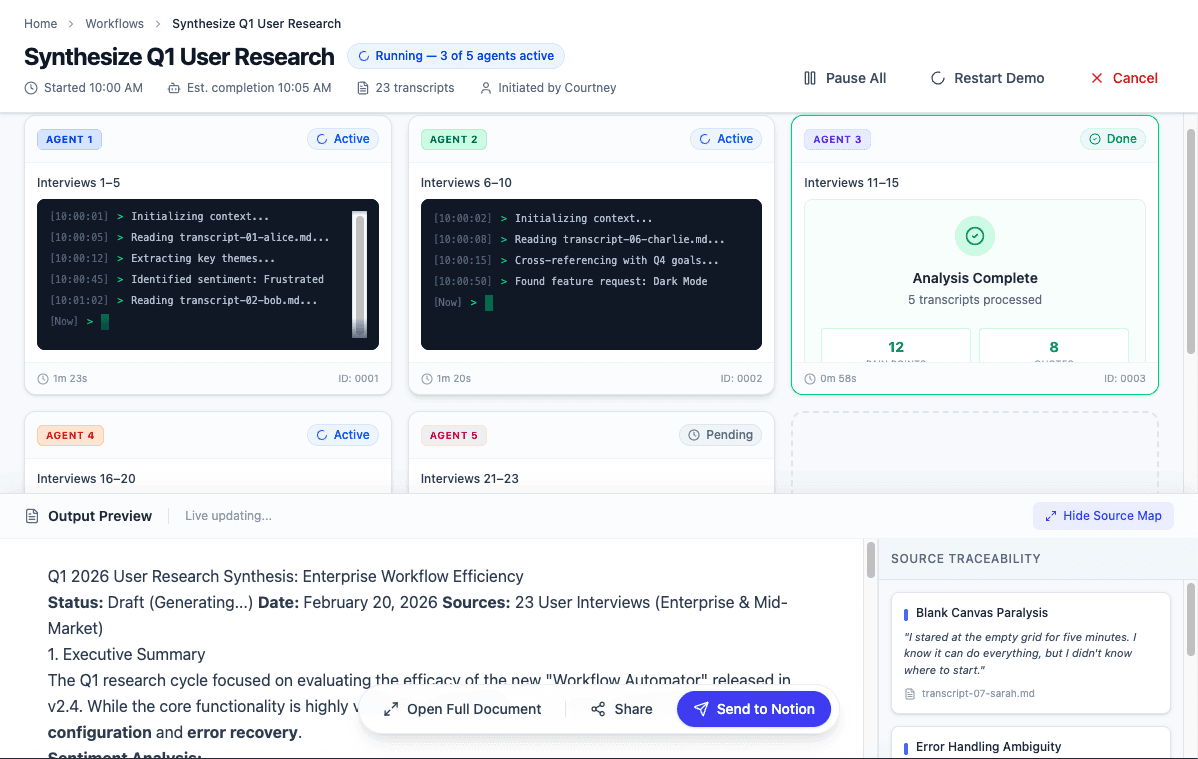Click the clock icon next to 0m 58s
This screenshot has height=759, width=1198.
coord(810,378)
